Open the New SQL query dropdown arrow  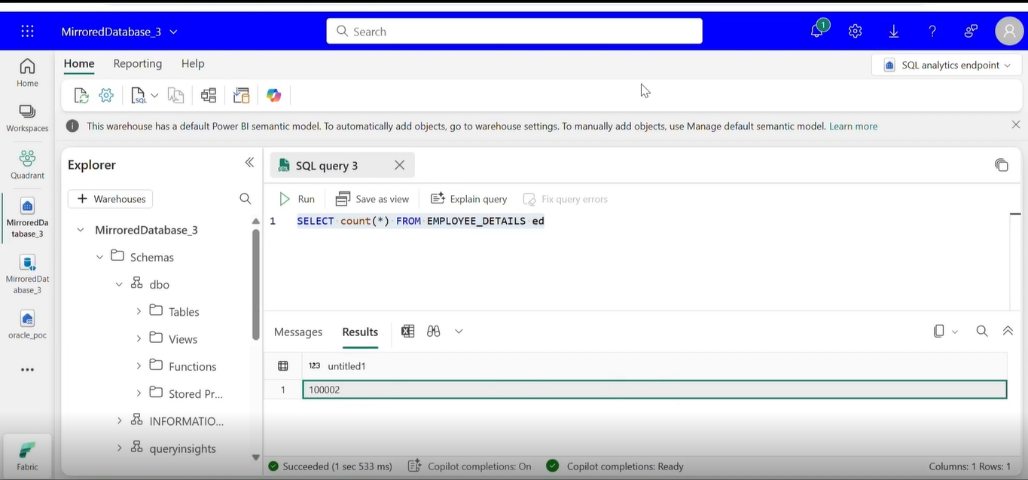pos(155,96)
